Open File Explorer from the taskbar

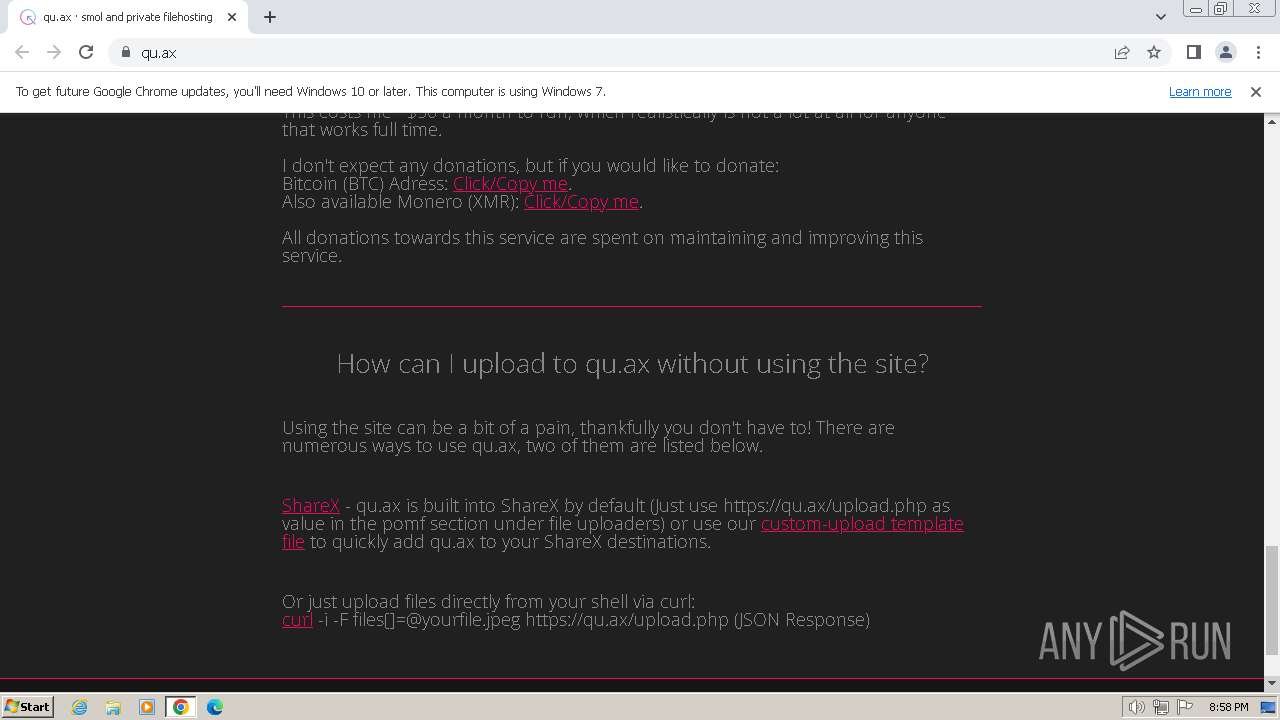coord(113,707)
